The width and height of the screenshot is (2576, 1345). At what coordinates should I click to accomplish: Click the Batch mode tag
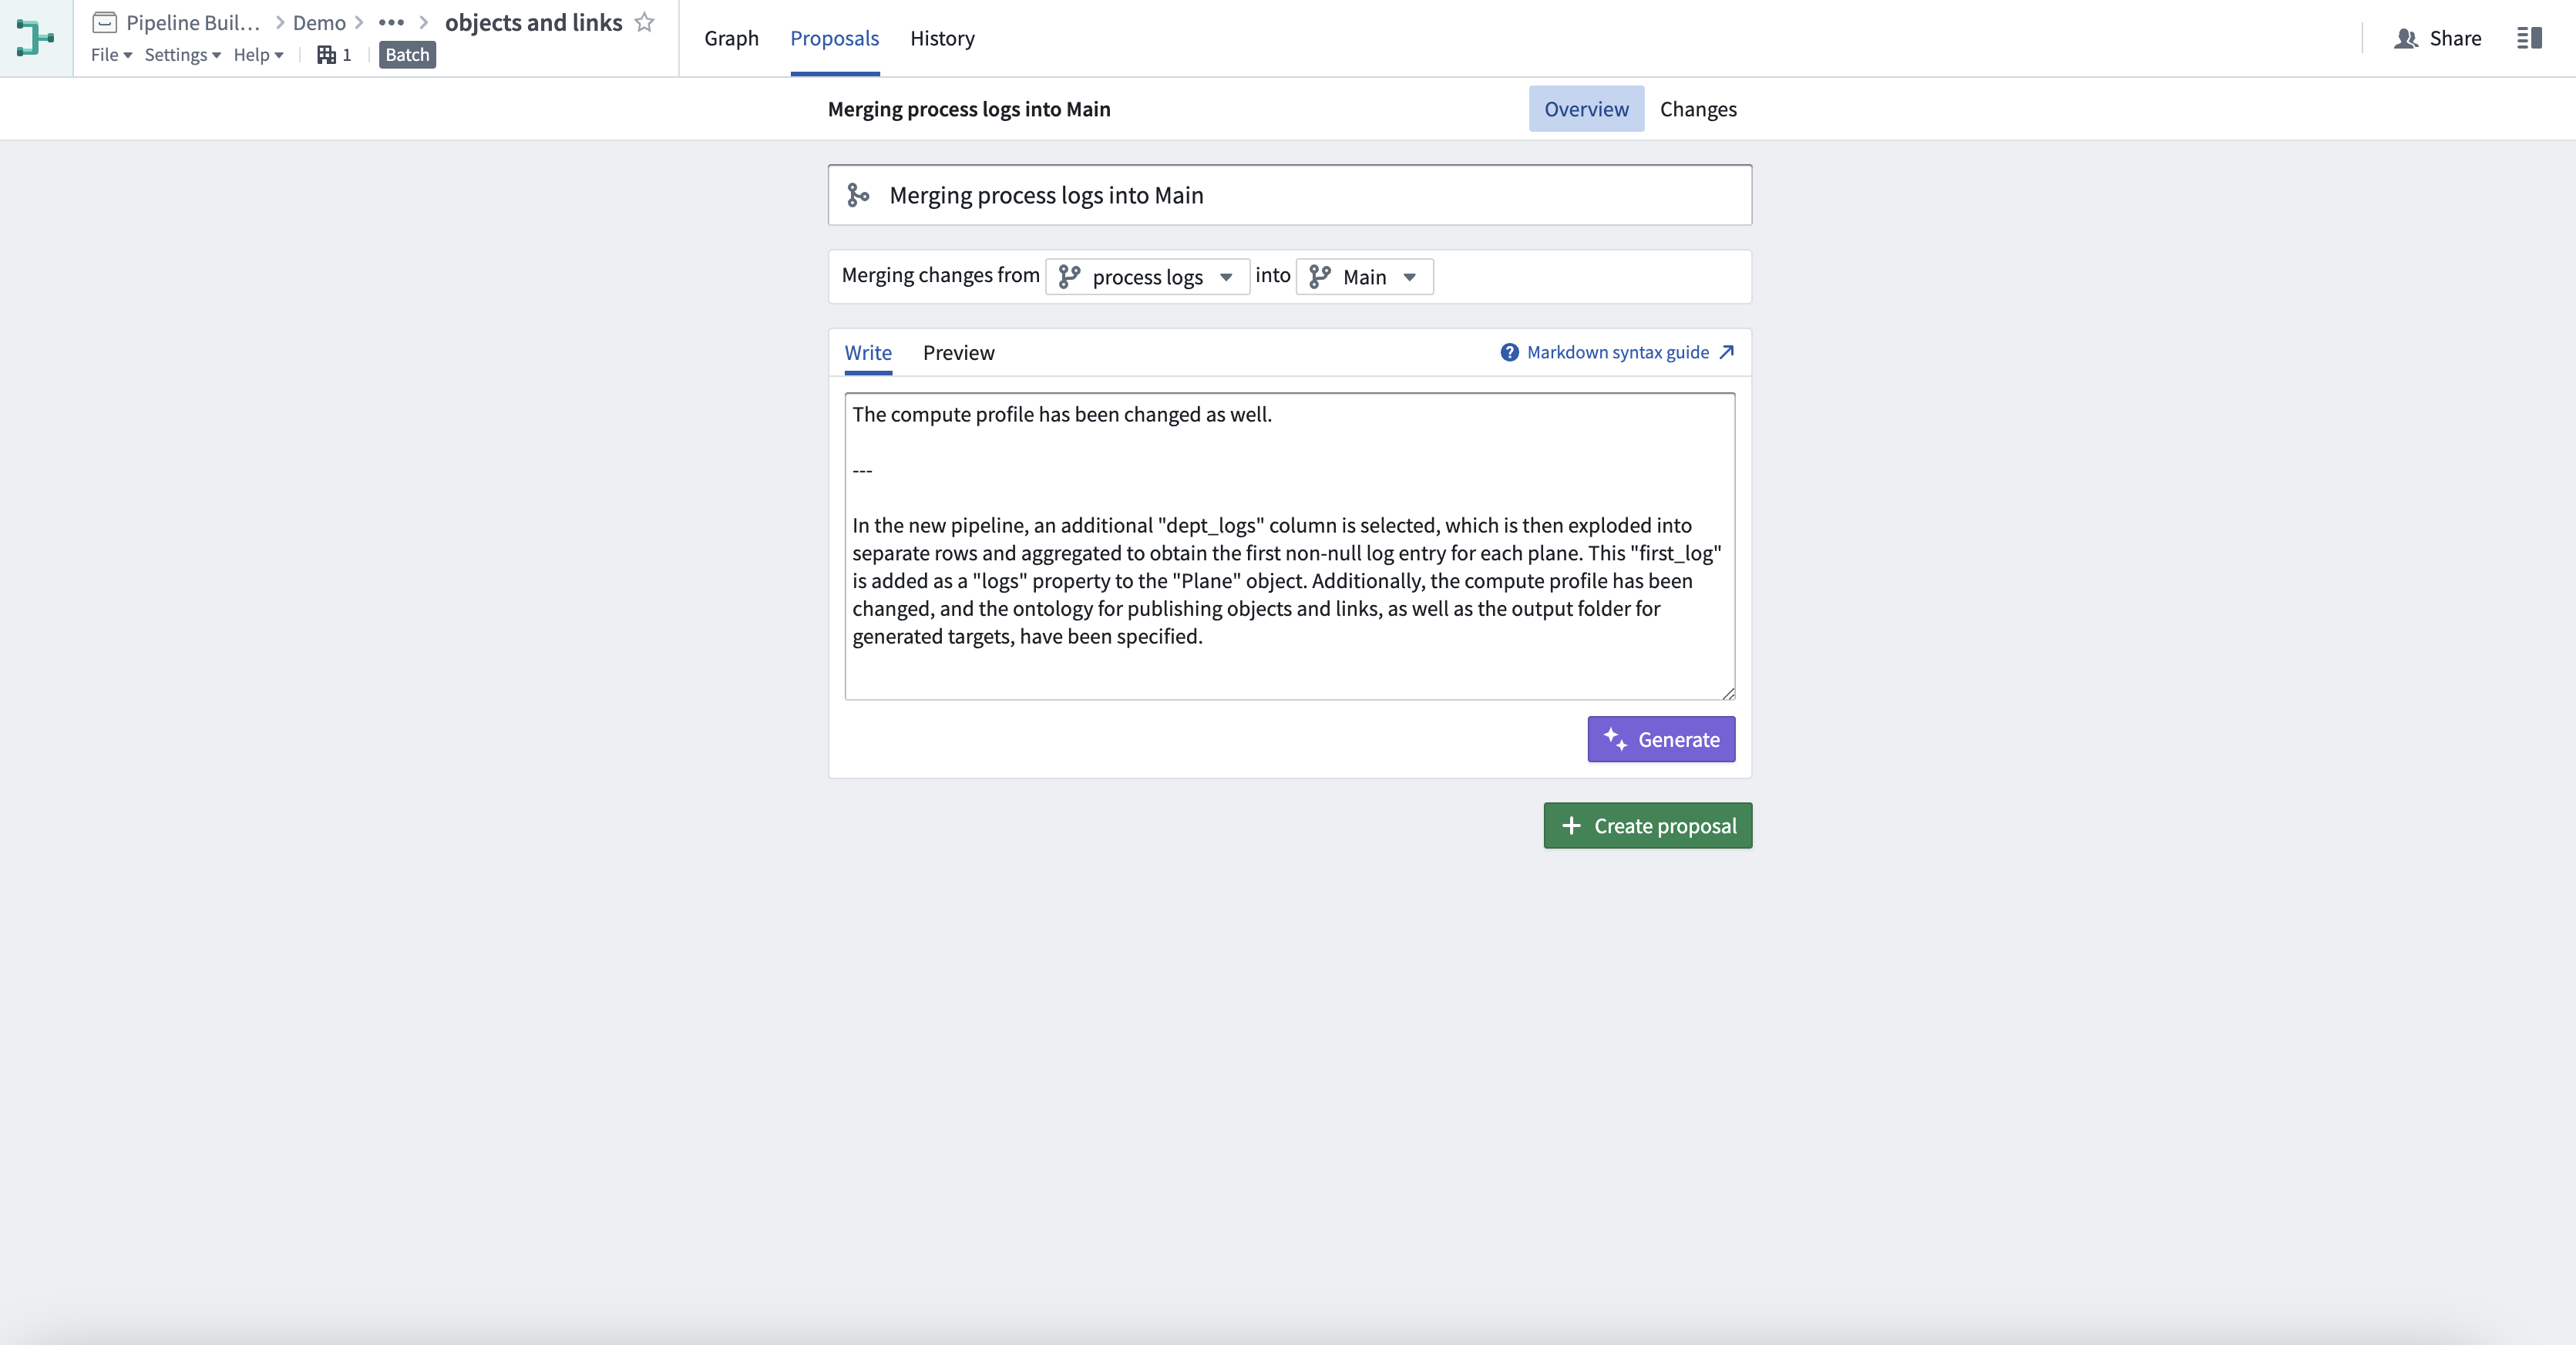click(x=407, y=55)
